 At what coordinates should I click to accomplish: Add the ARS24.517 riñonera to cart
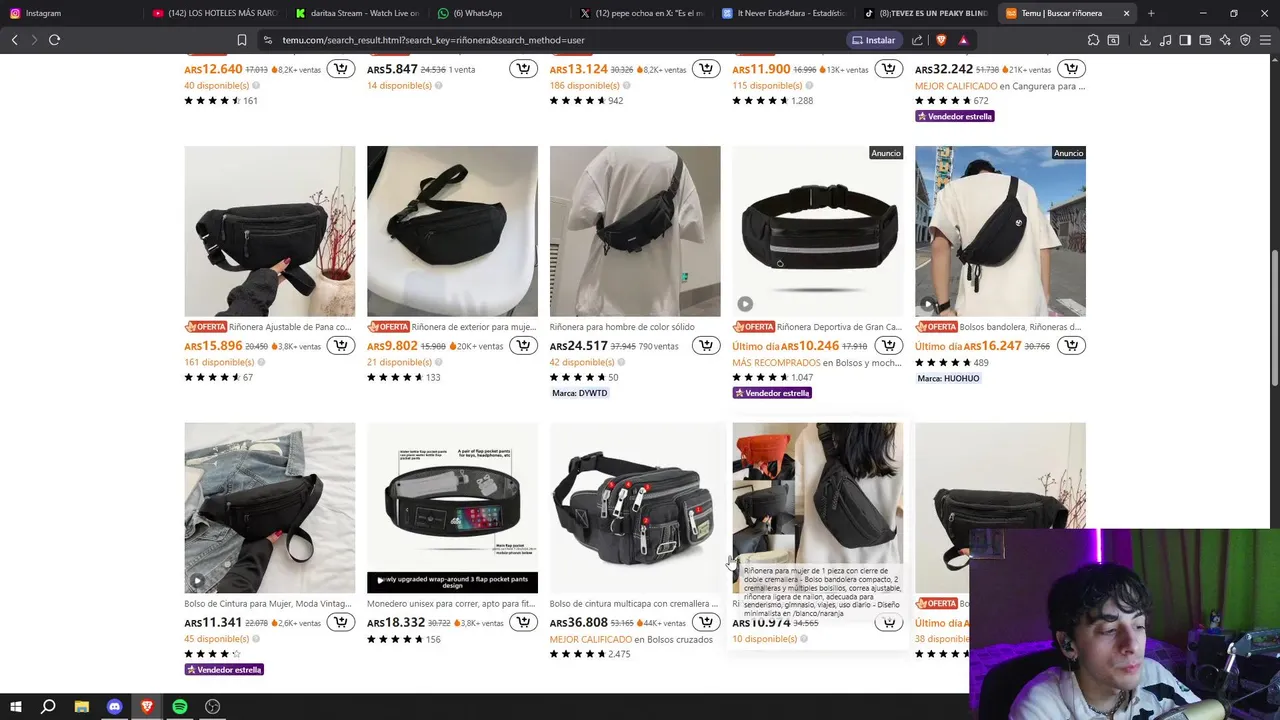pos(706,345)
